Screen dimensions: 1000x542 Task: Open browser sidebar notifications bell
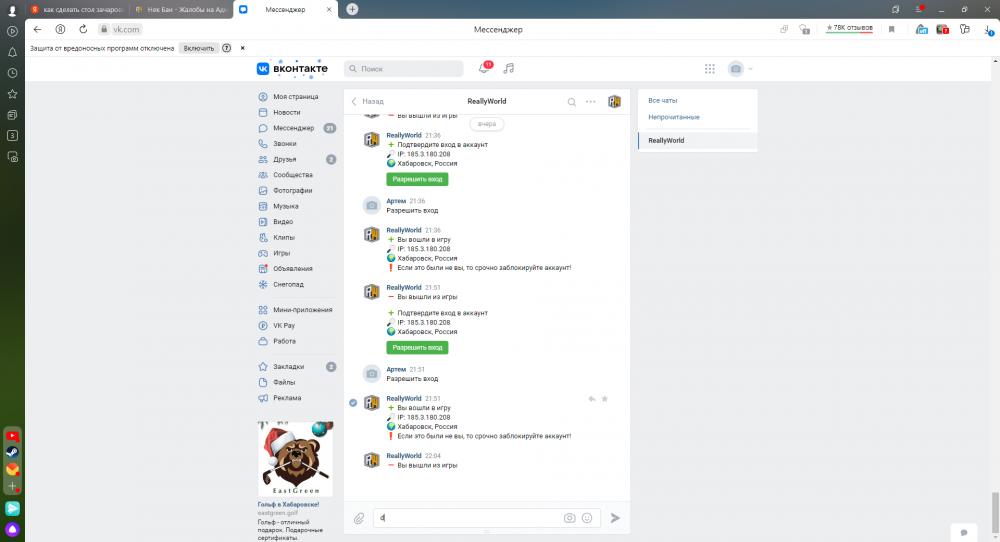12,52
